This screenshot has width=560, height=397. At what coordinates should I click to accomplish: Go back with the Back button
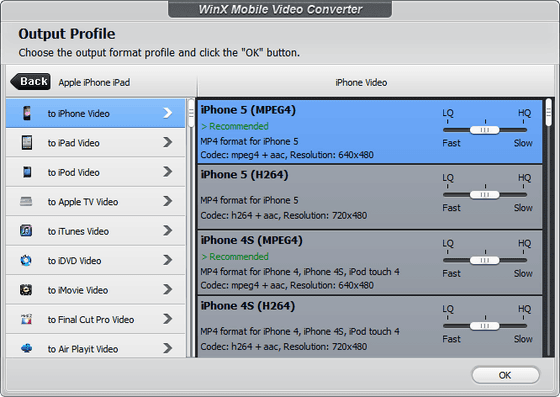pos(30,82)
